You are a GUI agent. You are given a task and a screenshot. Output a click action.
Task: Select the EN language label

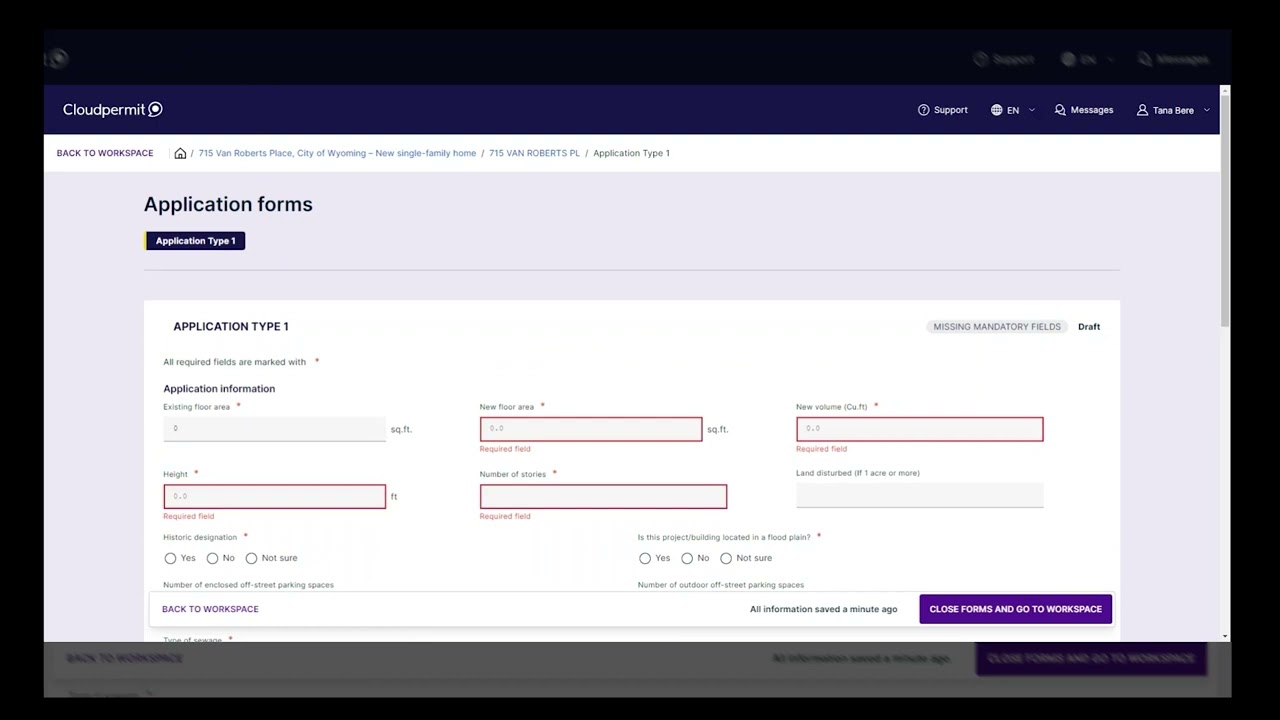tap(1013, 110)
